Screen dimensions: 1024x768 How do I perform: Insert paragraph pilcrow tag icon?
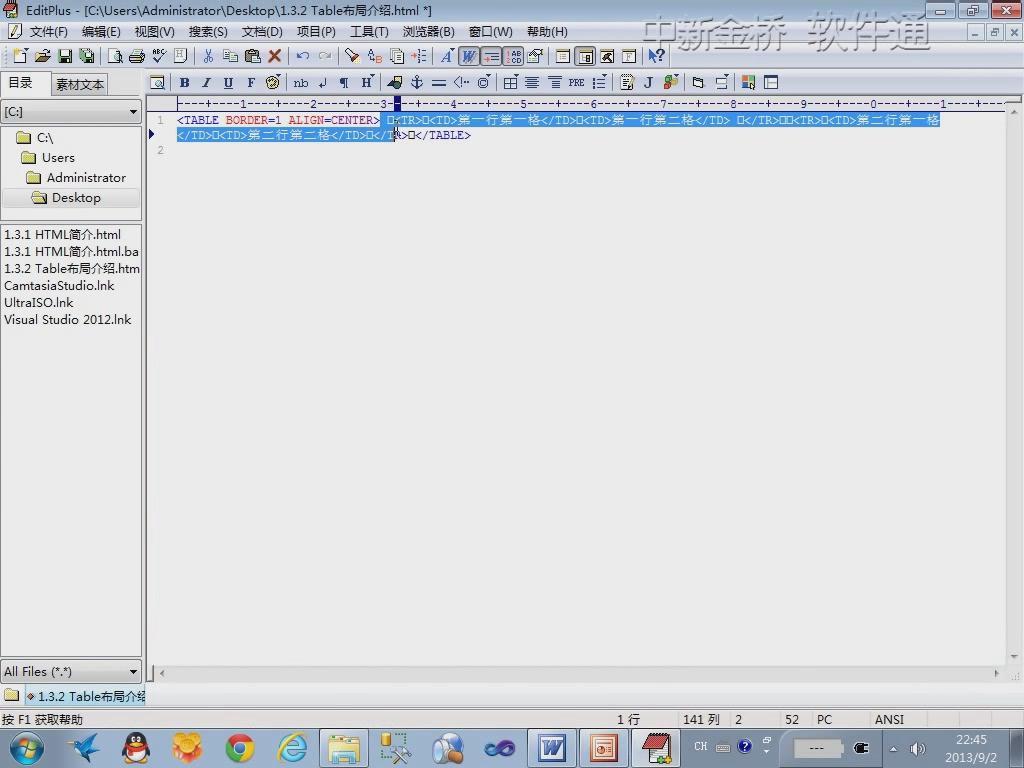[x=344, y=83]
